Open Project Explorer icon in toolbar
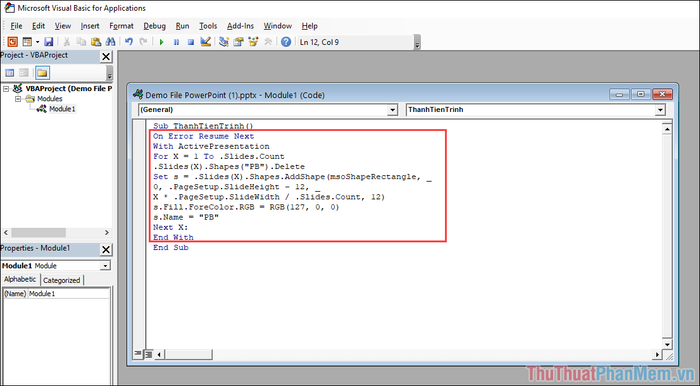 (224, 42)
